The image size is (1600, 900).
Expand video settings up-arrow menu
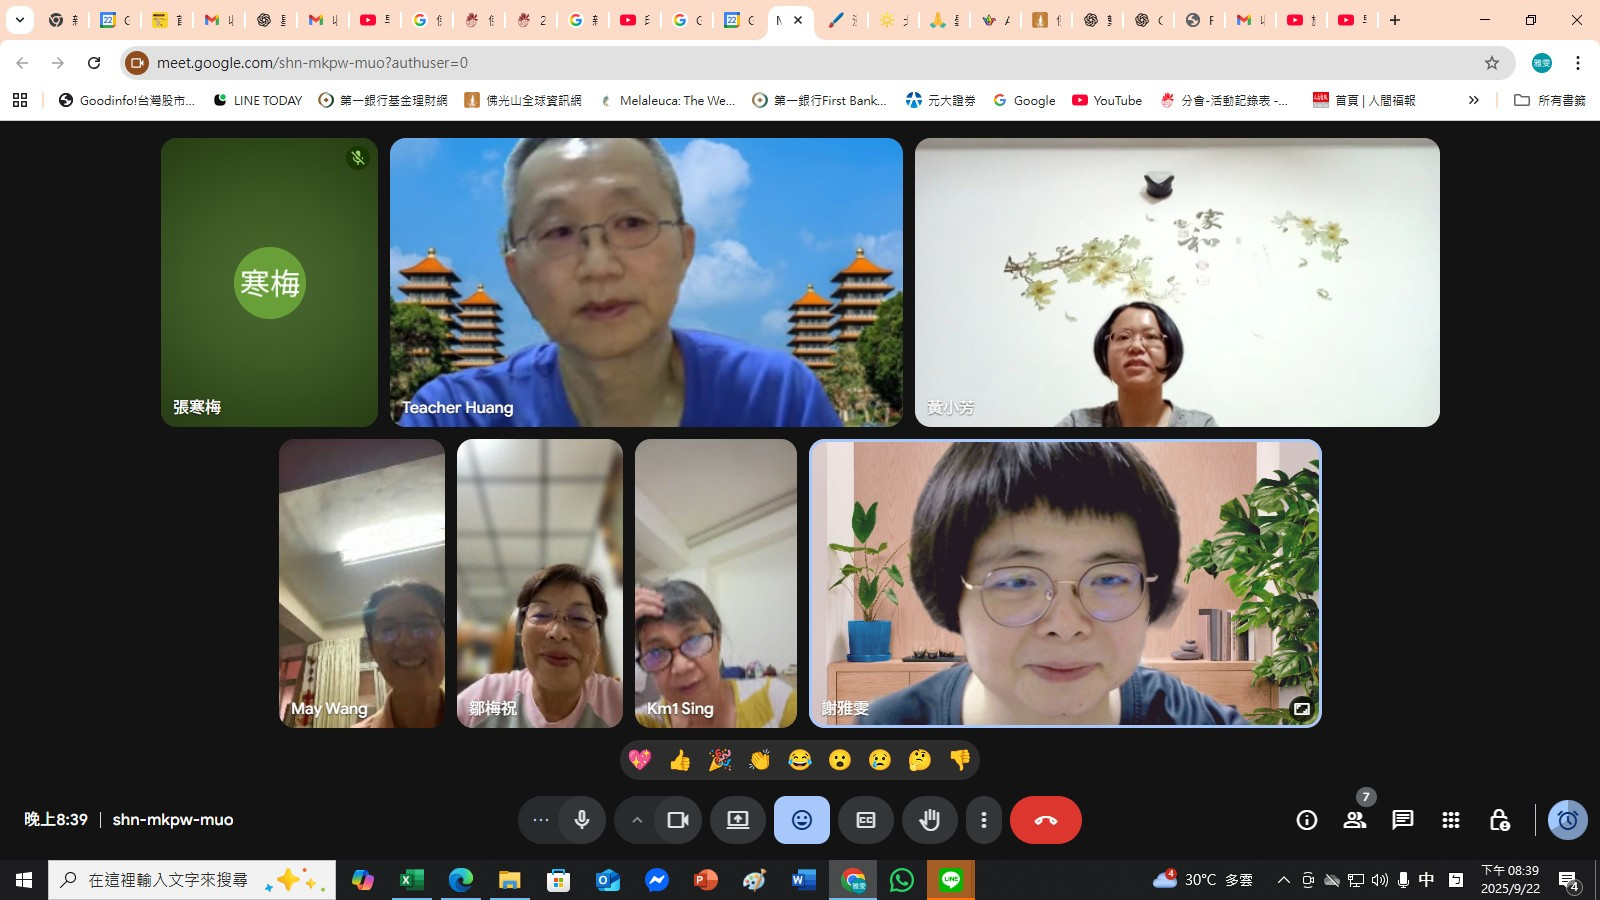(x=636, y=820)
